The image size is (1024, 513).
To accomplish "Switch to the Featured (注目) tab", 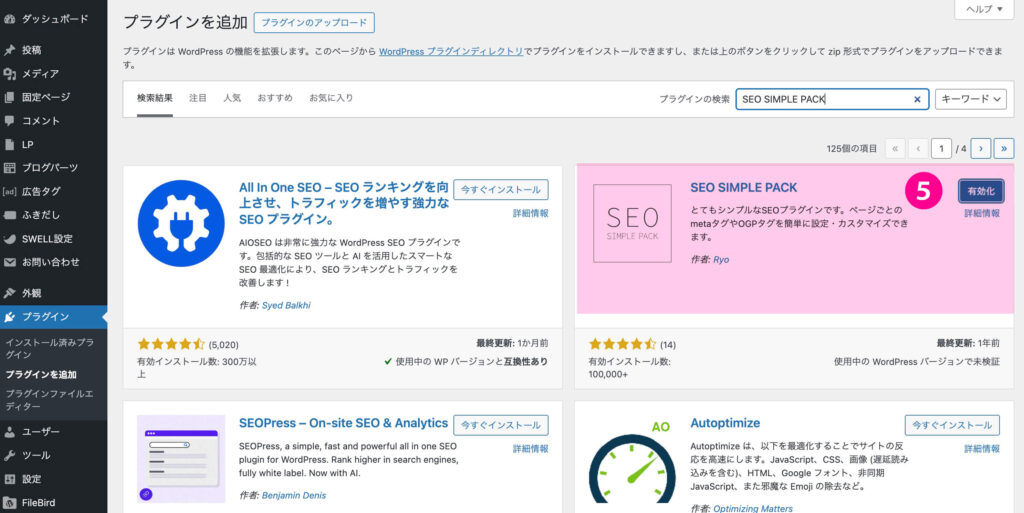I will click(x=198, y=98).
